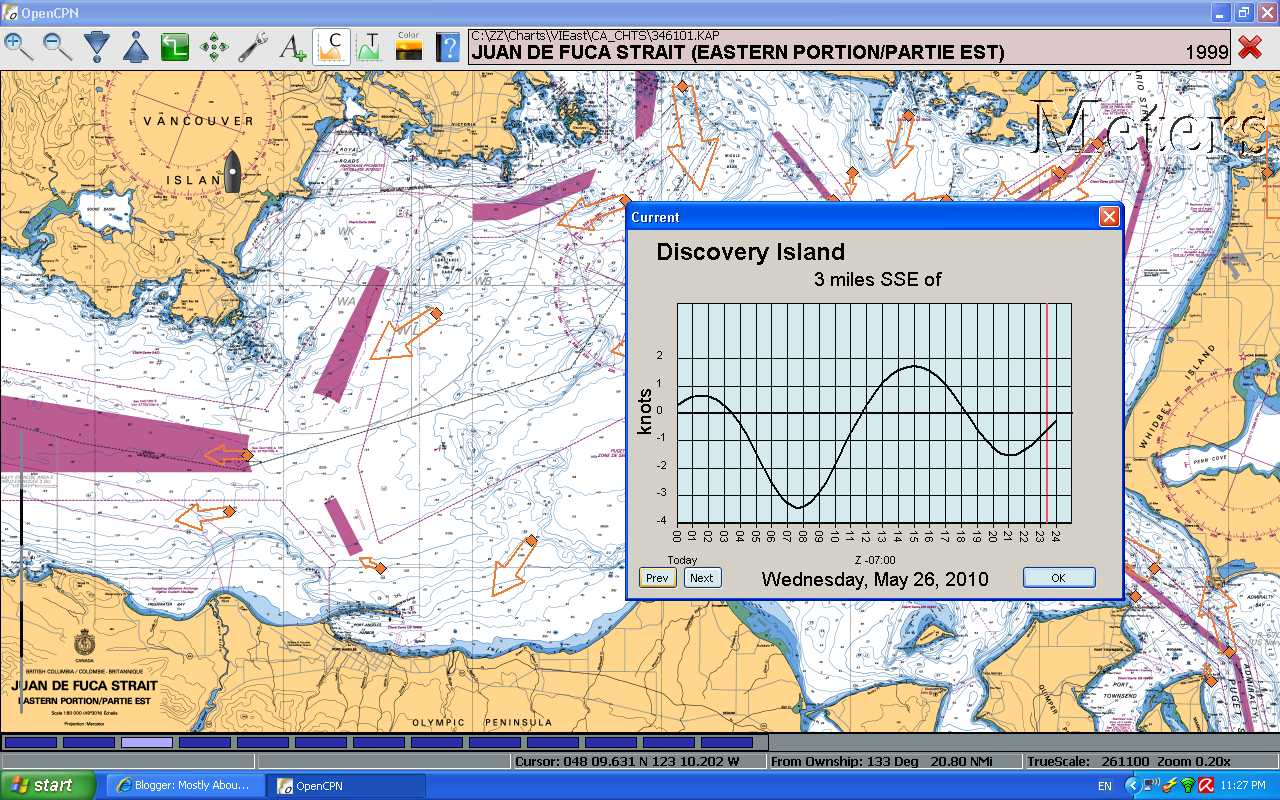
Task: Change the Color scheme
Action: (x=408, y=47)
